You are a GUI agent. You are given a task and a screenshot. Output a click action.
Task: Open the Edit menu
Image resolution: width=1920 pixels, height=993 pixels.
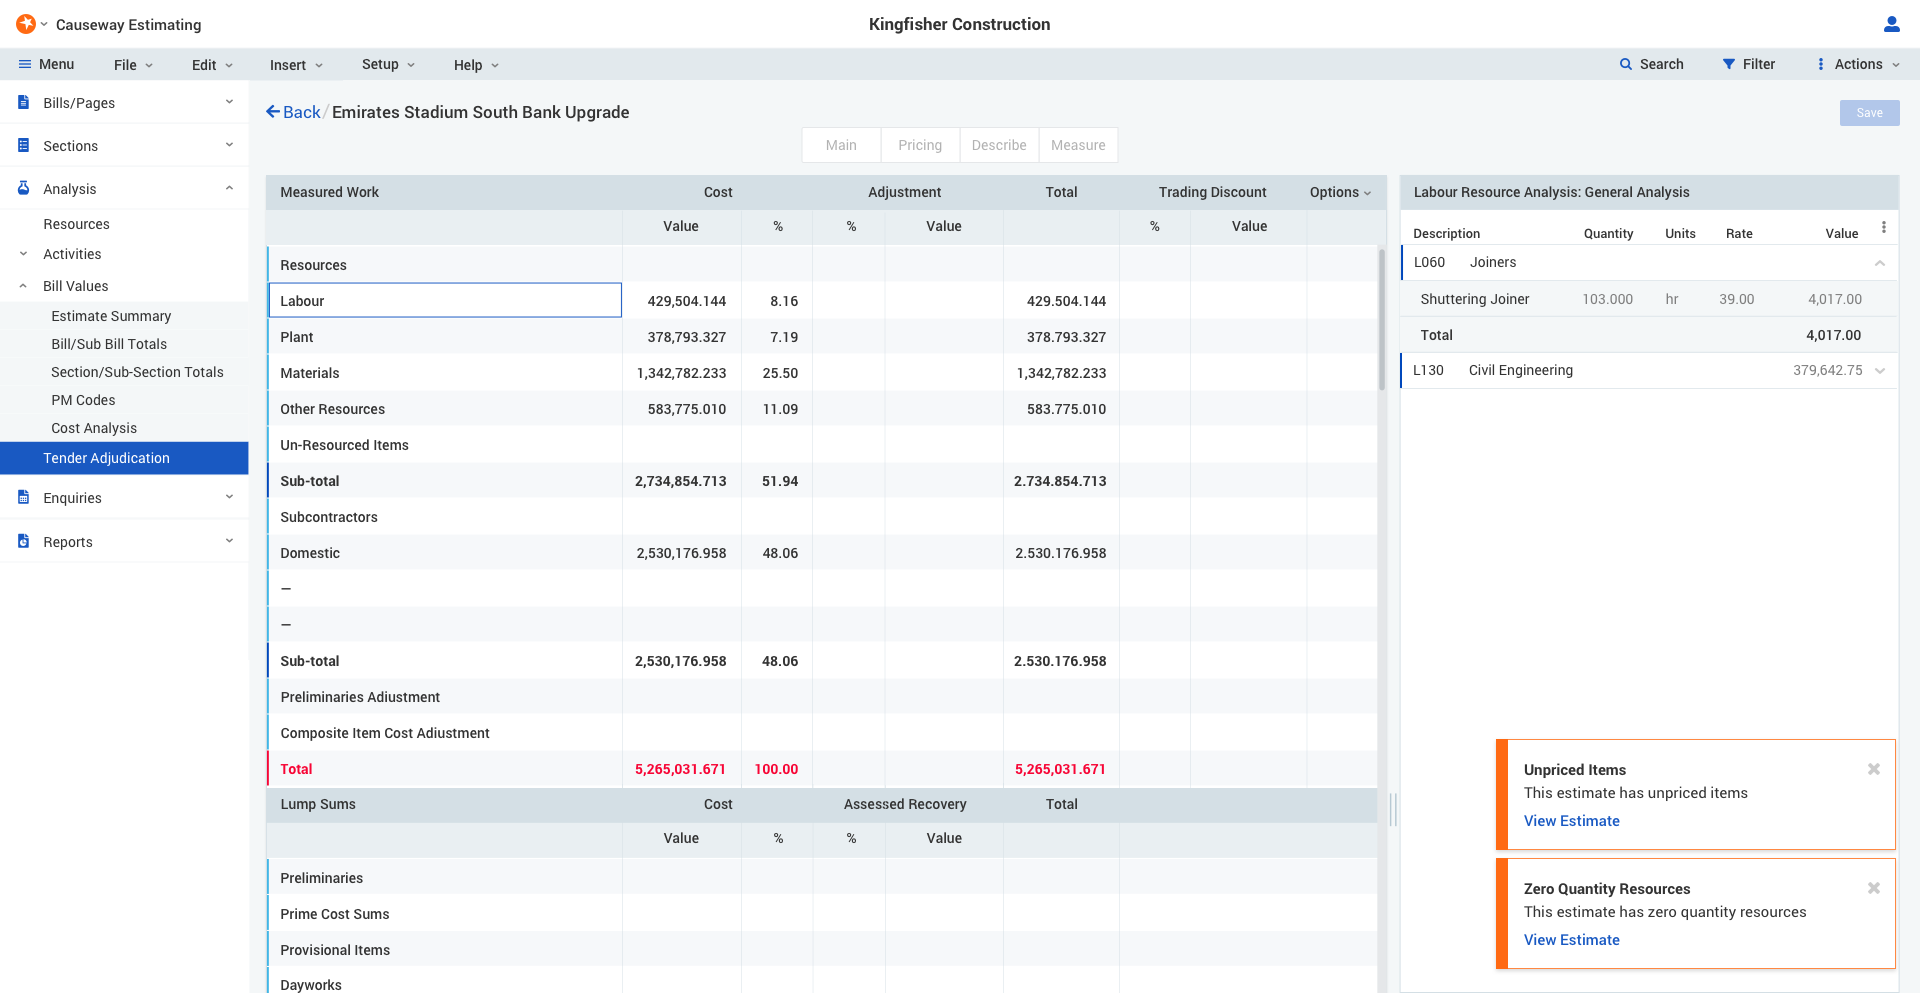(x=212, y=65)
